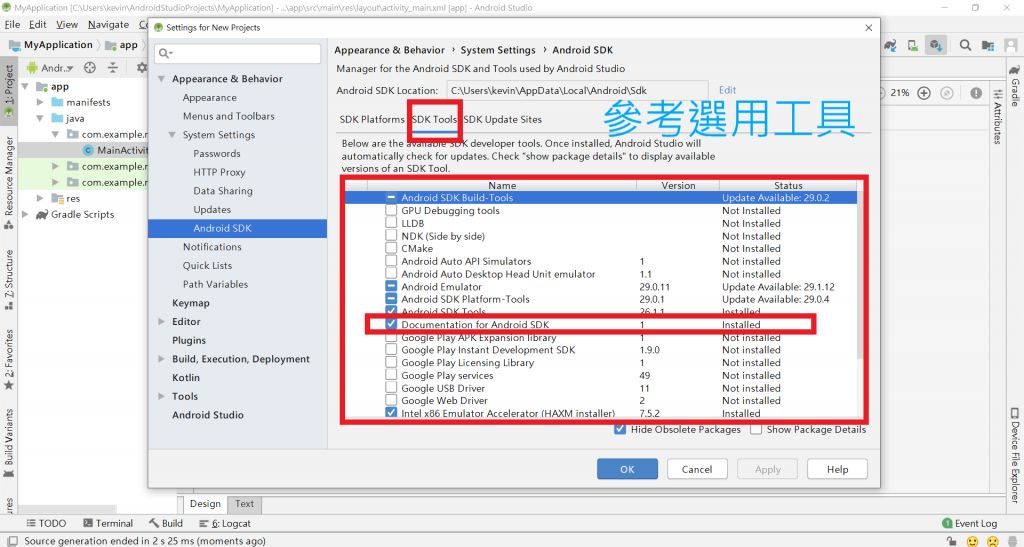1024x547 pixels.
Task: Check Google USB Driver checkbox
Action: tap(391, 388)
